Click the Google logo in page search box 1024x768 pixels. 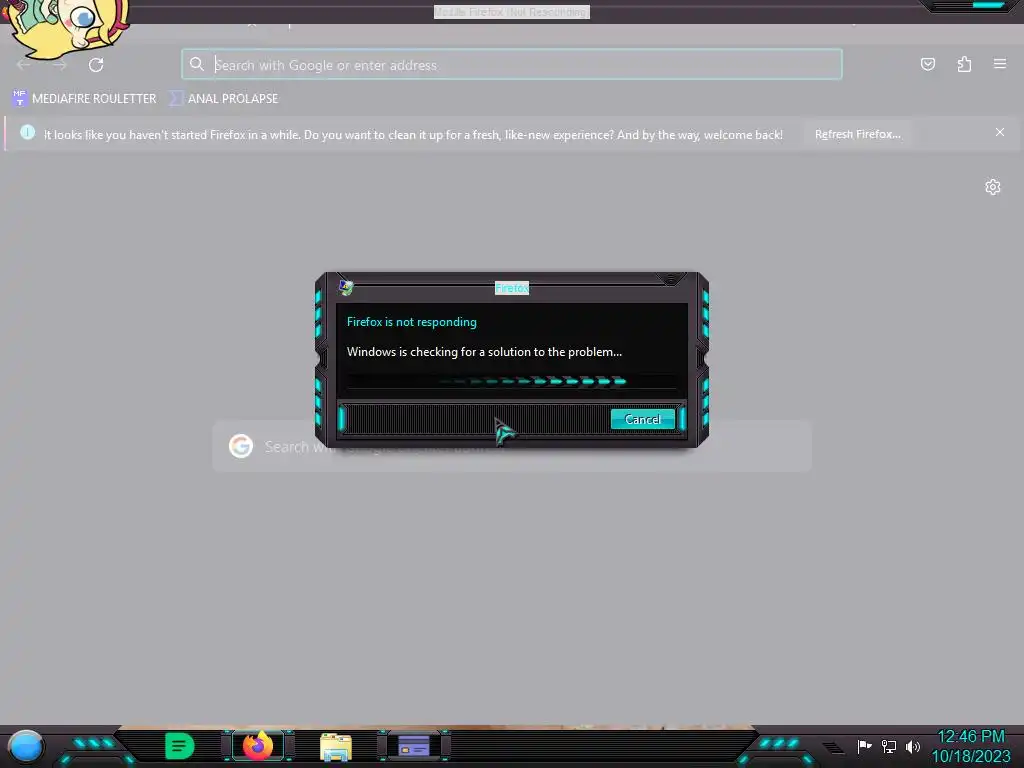pyautogui.click(x=241, y=447)
